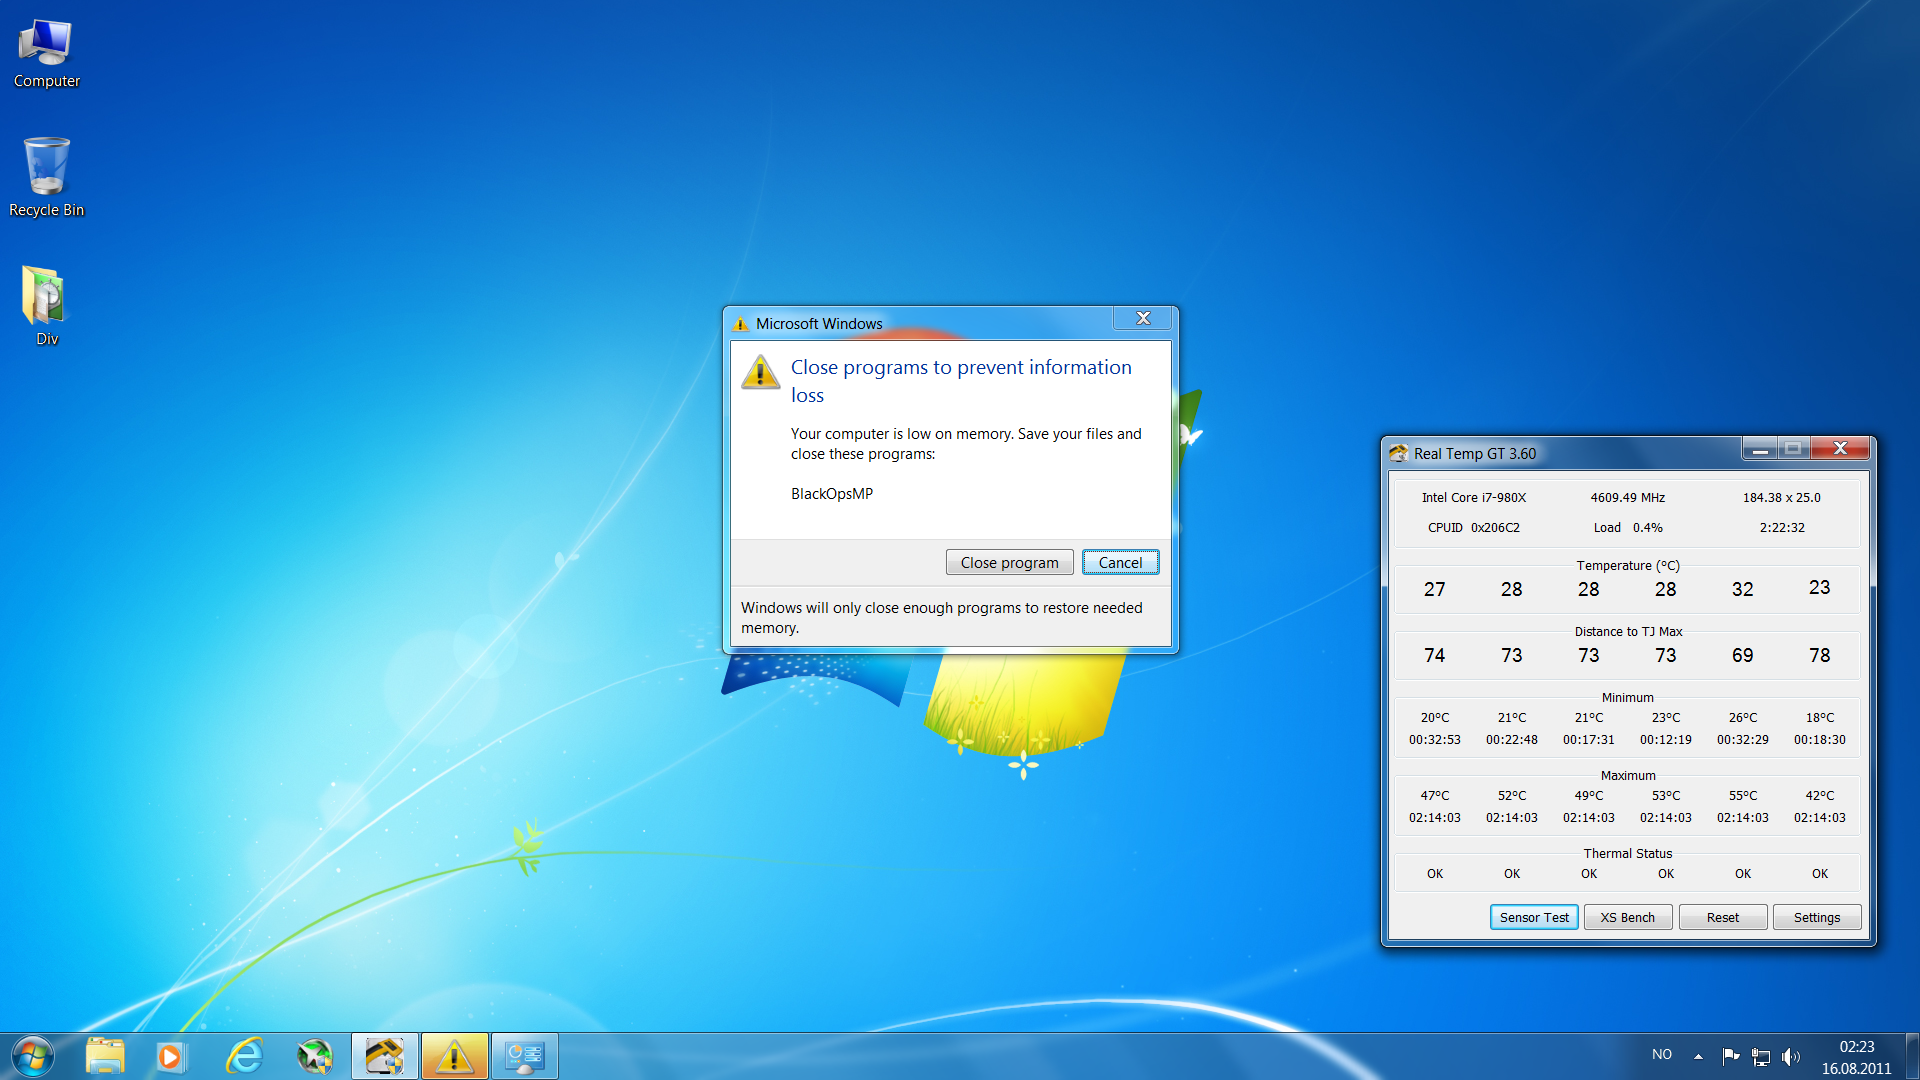Click the Close program button
The height and width of the screenshot is (1080, 1920).
(1009, 563)
